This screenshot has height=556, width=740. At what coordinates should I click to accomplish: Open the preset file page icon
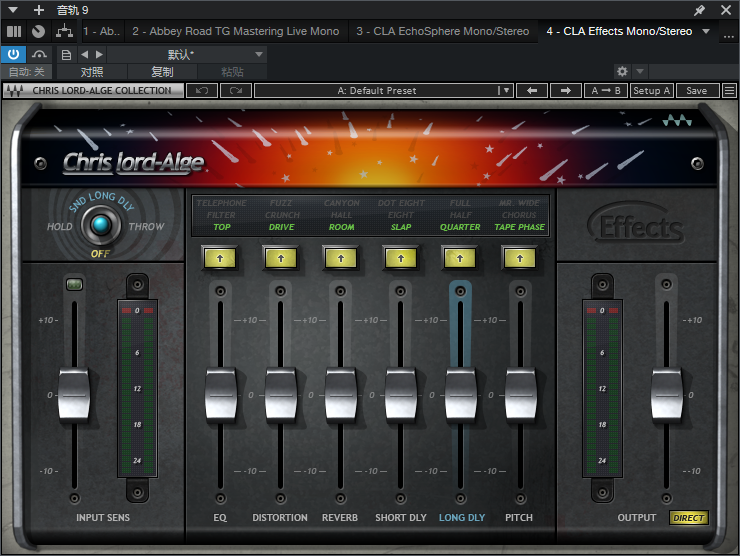coord(67,55)
